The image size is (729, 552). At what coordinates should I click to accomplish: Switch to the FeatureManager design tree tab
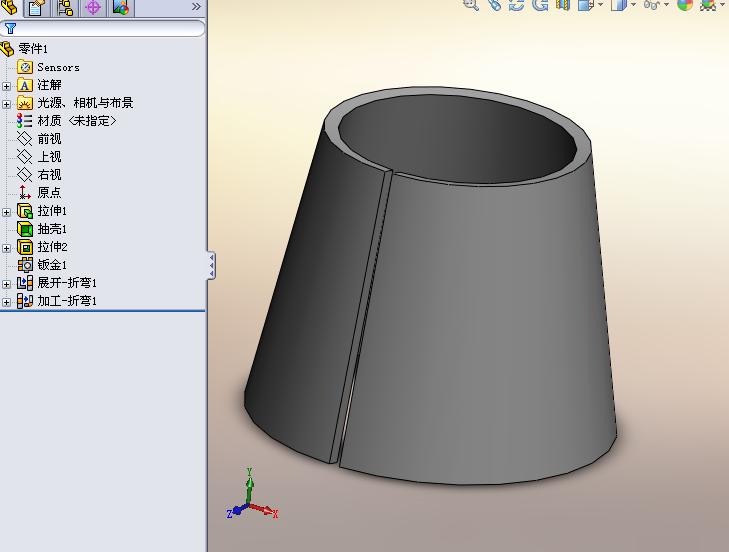coord(9,7)
